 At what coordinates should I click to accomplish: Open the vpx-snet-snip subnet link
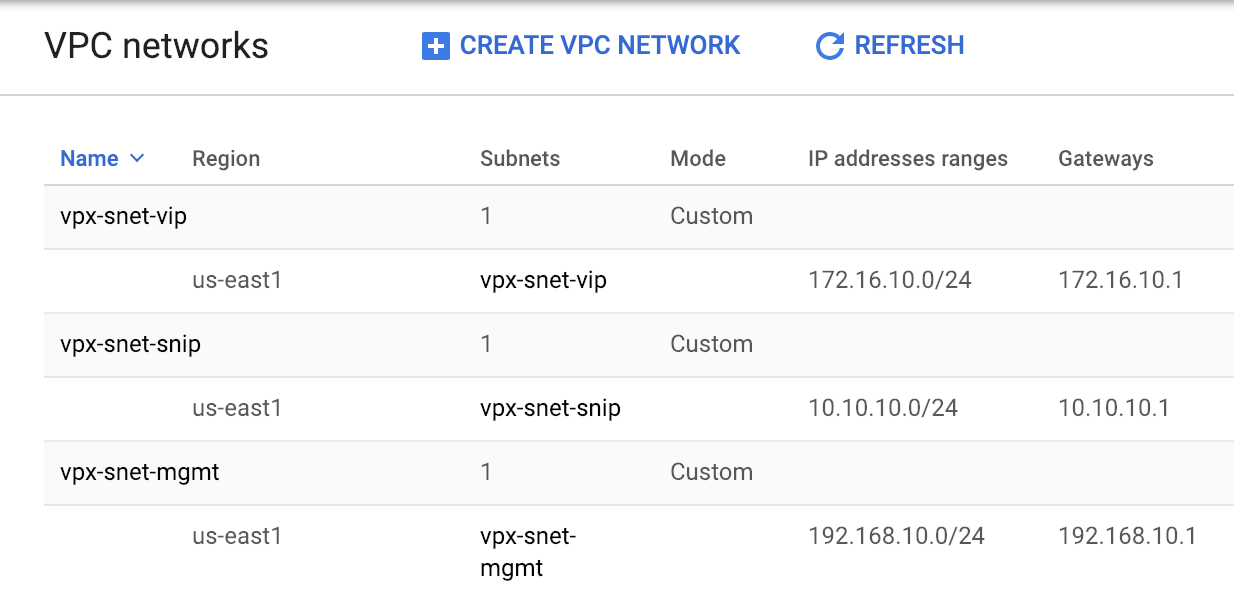pos(550,408)
